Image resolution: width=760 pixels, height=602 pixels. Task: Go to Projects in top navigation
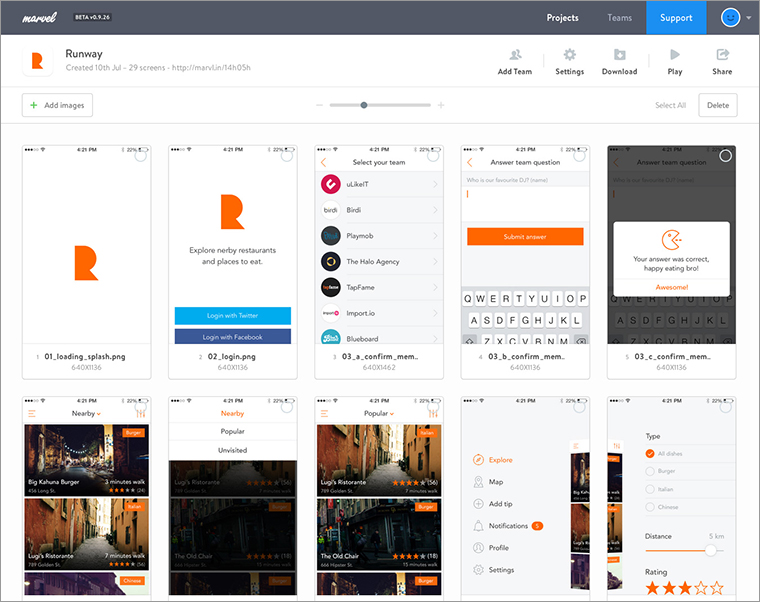(x=562, y=18)
